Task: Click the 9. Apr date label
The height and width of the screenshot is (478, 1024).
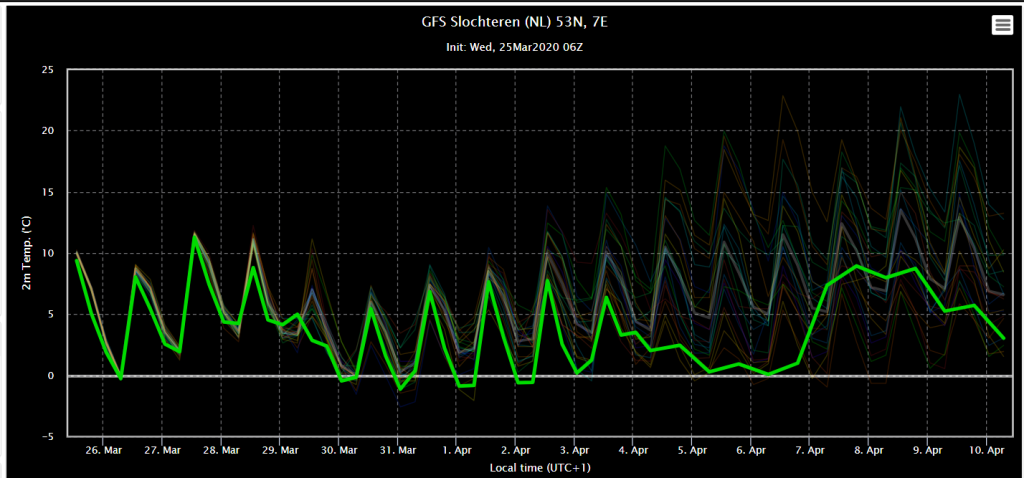Action: [x=926, y=451]
